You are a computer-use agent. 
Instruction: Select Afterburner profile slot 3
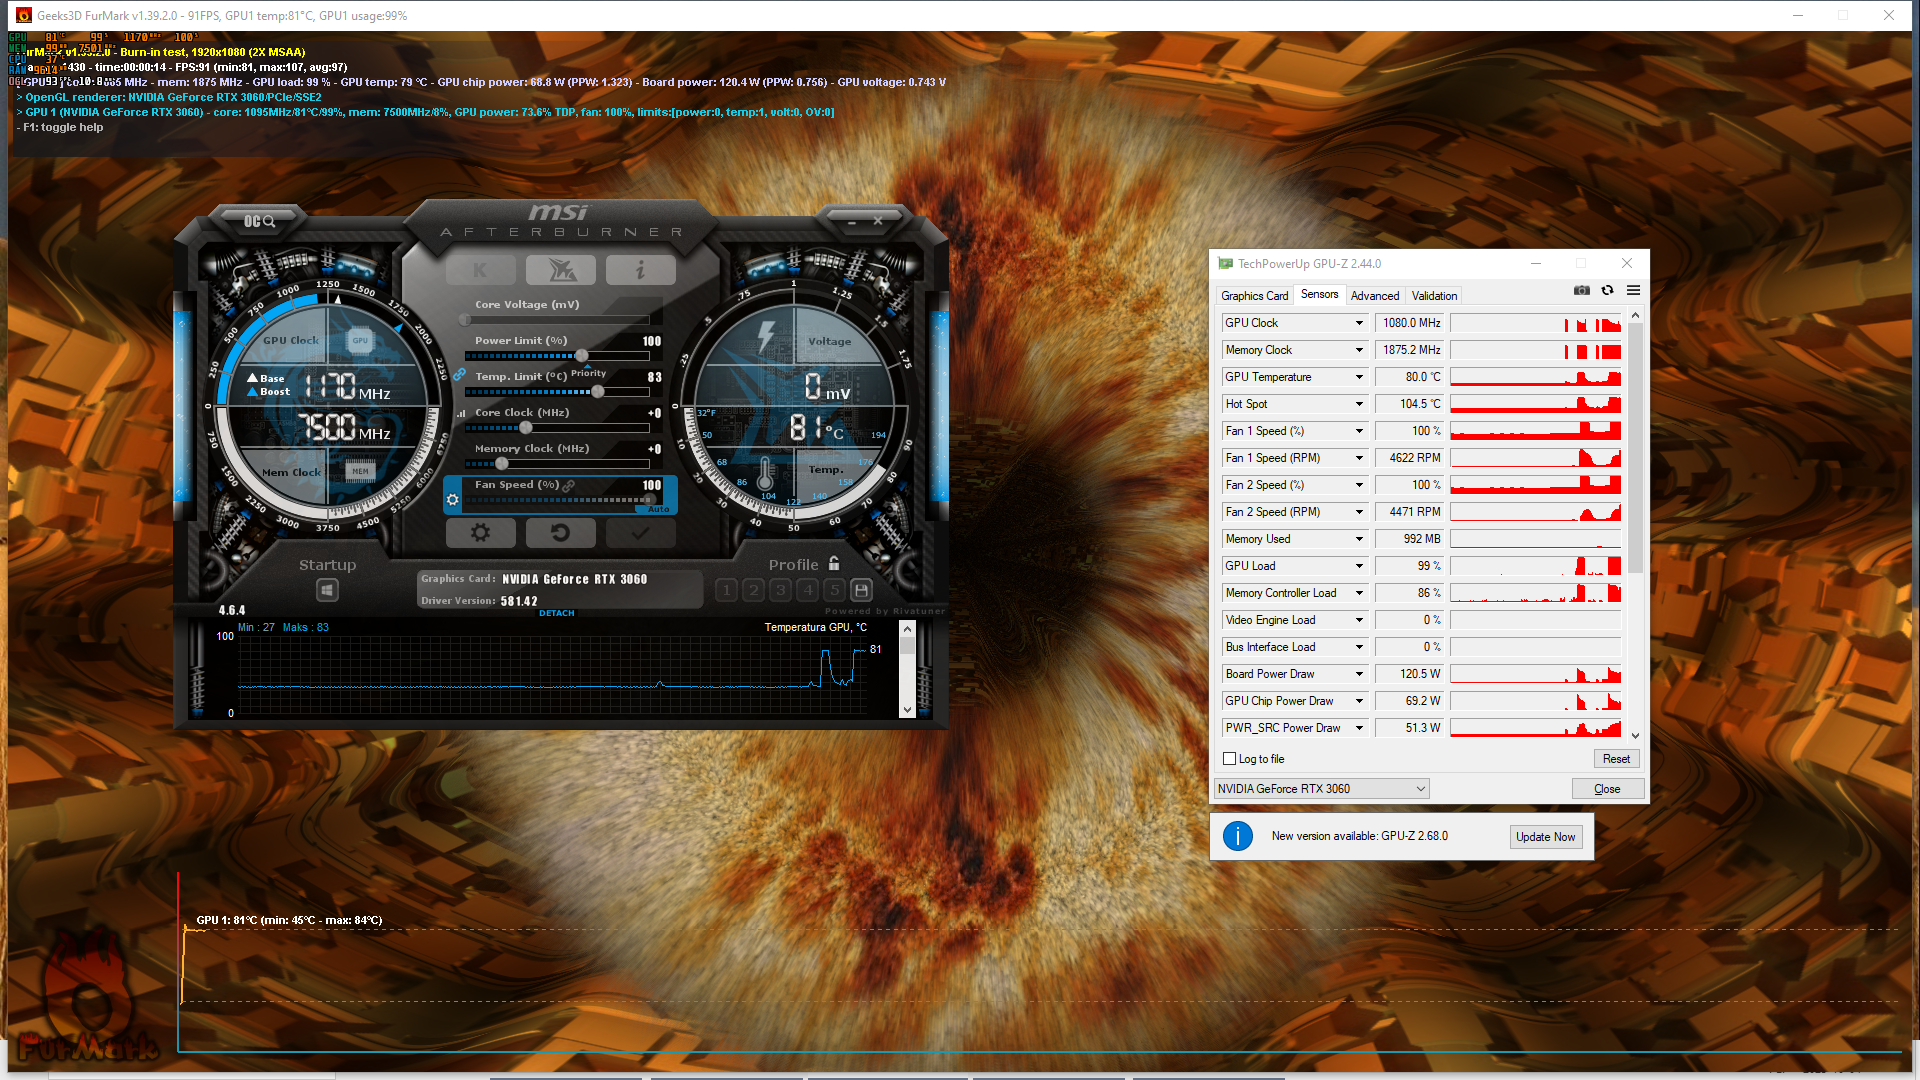(x=781, y=590)
